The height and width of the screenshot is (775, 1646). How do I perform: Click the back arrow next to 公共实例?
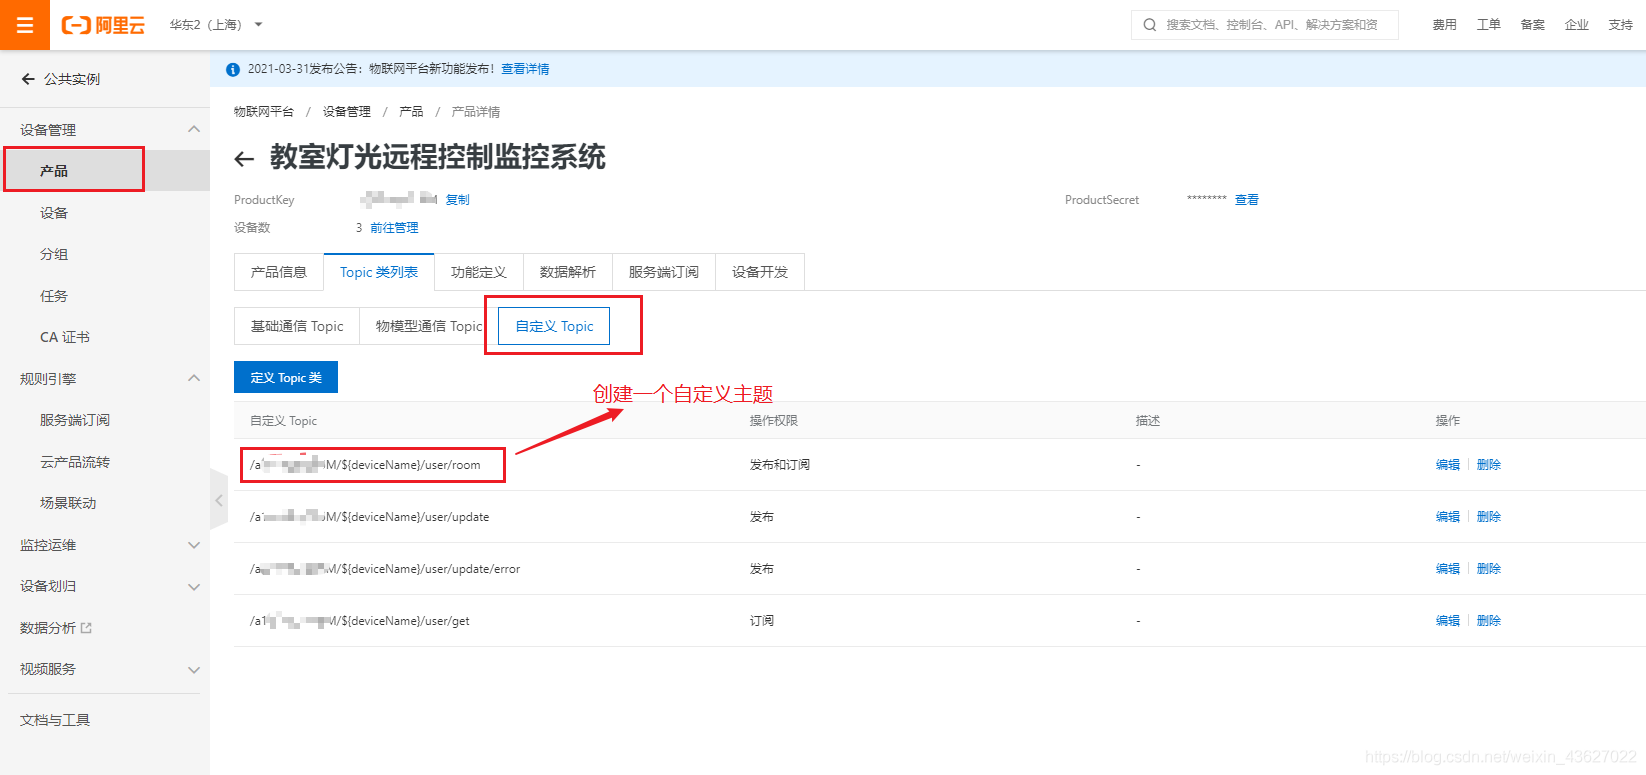tap(28, 79)
